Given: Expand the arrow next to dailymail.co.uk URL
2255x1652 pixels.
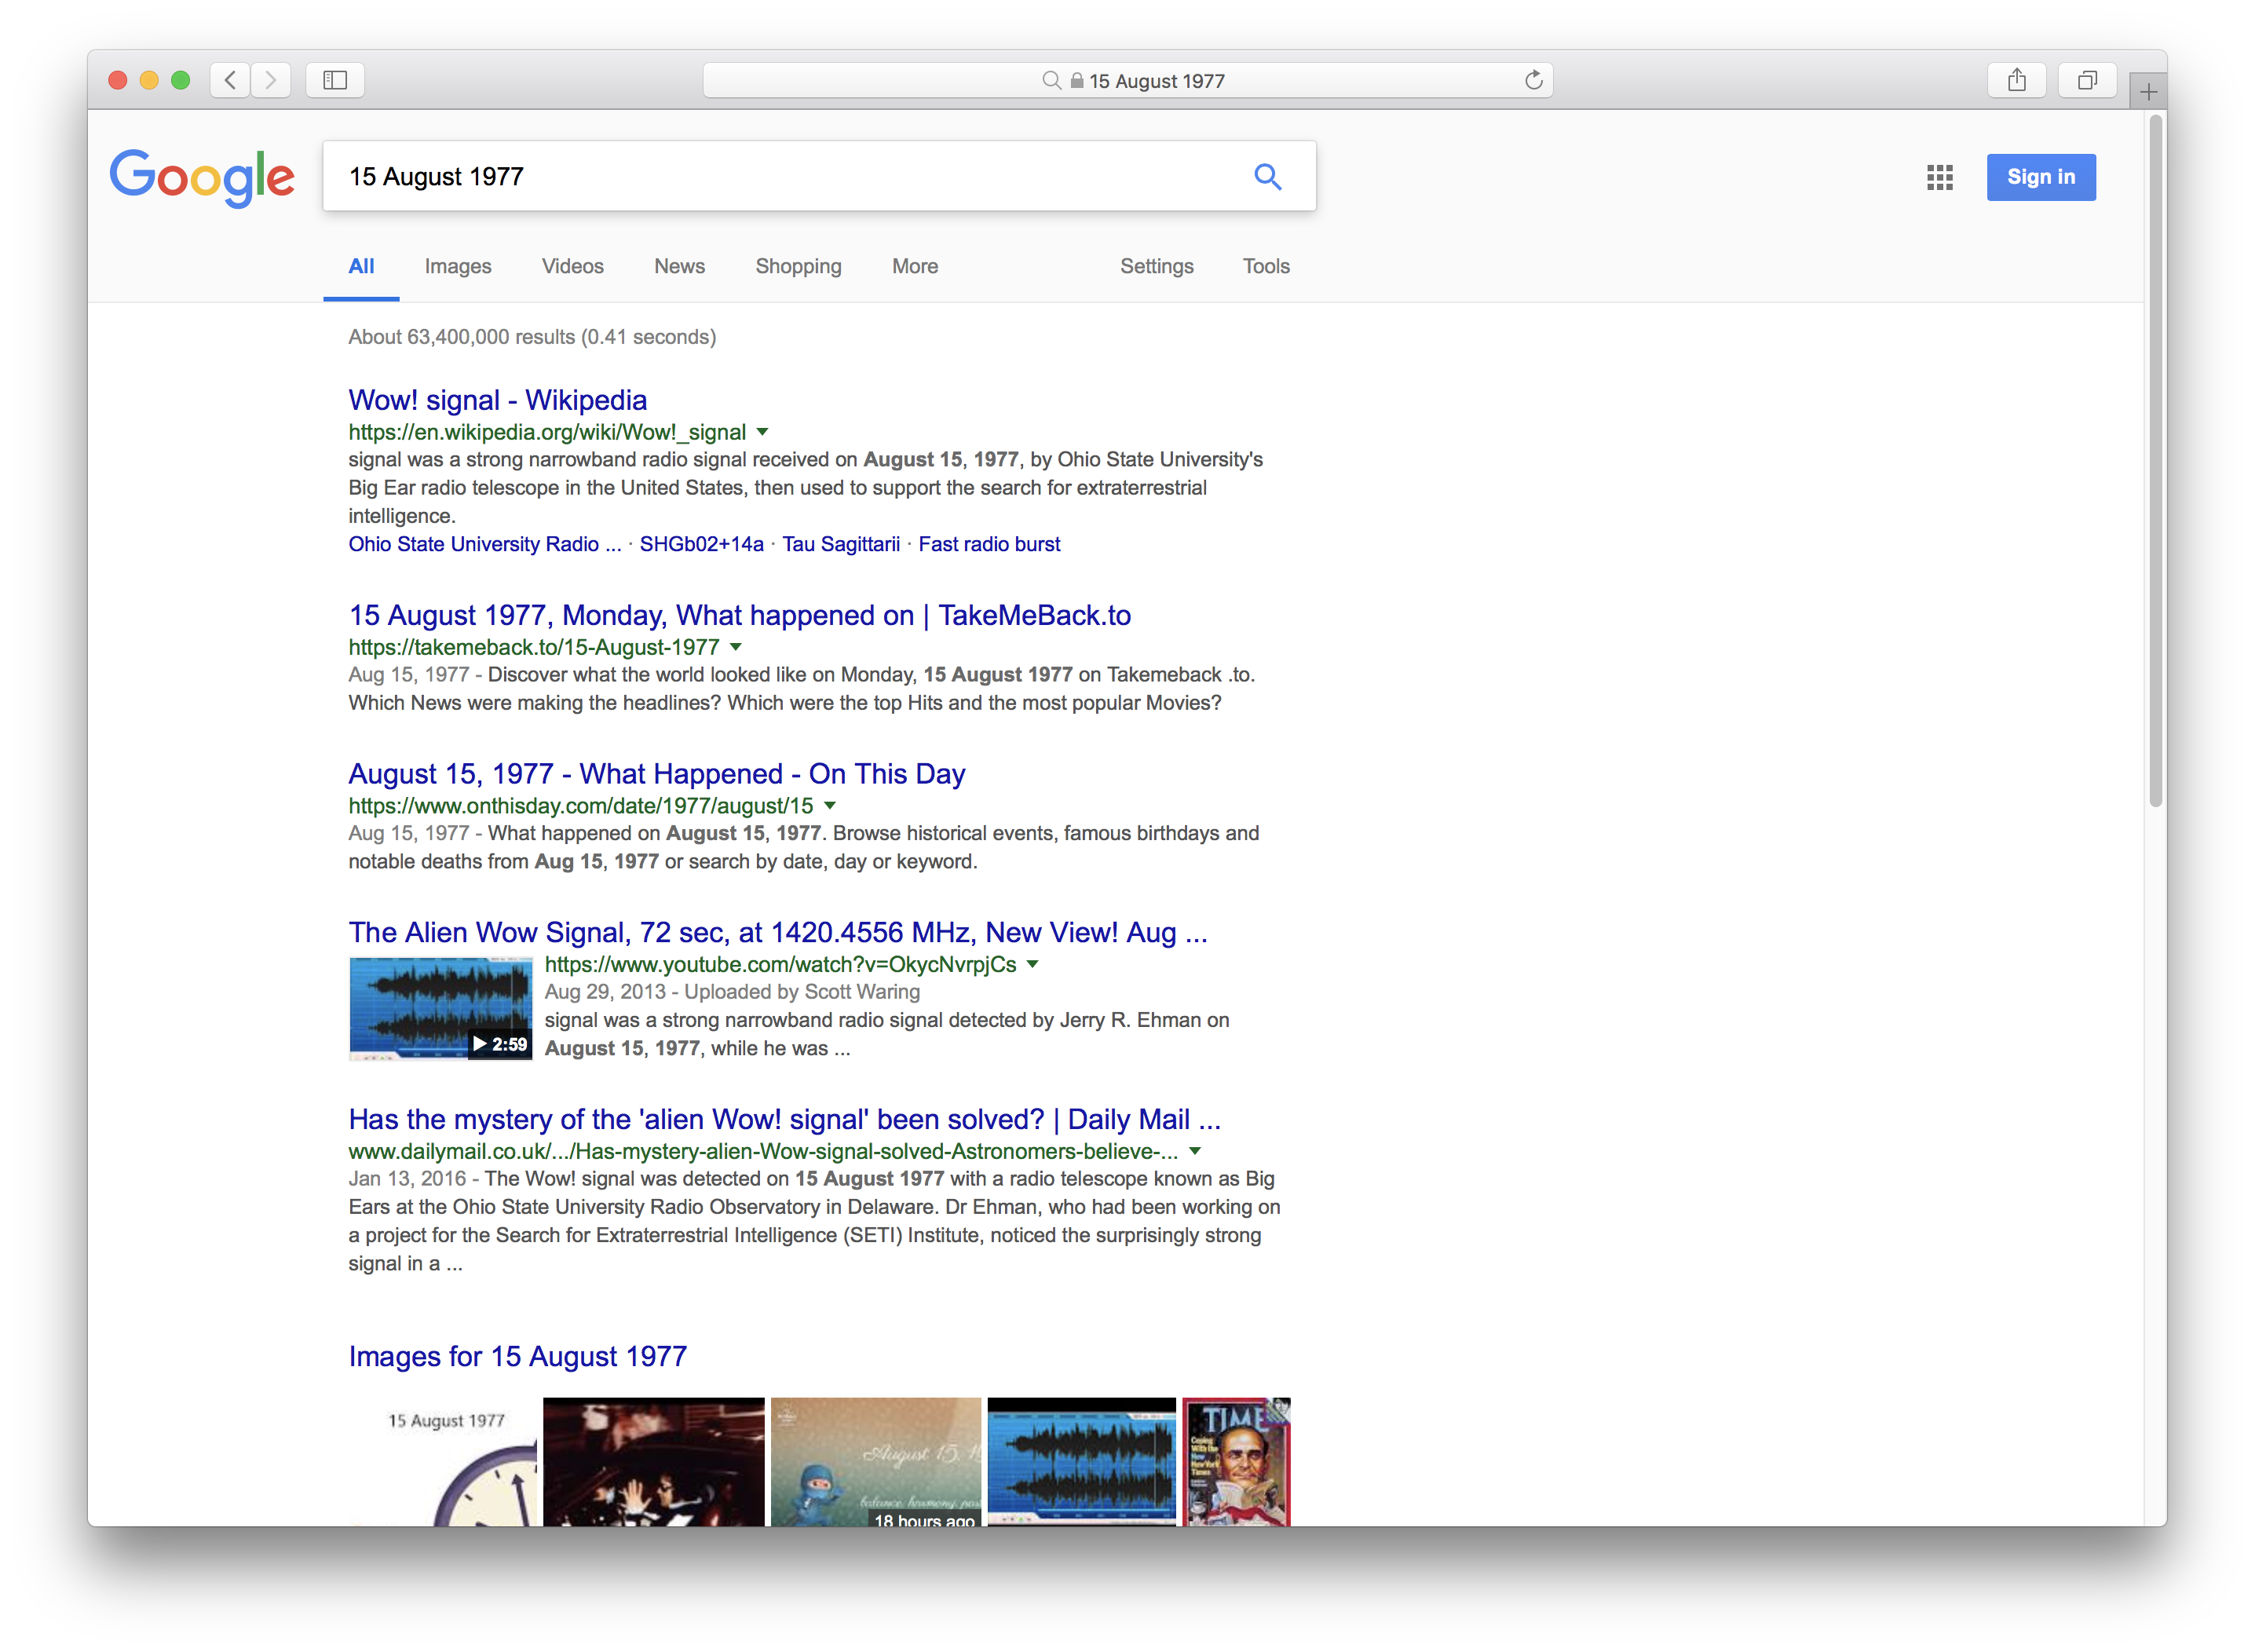Looking at the screenshot, I should pos(1195,1151).
